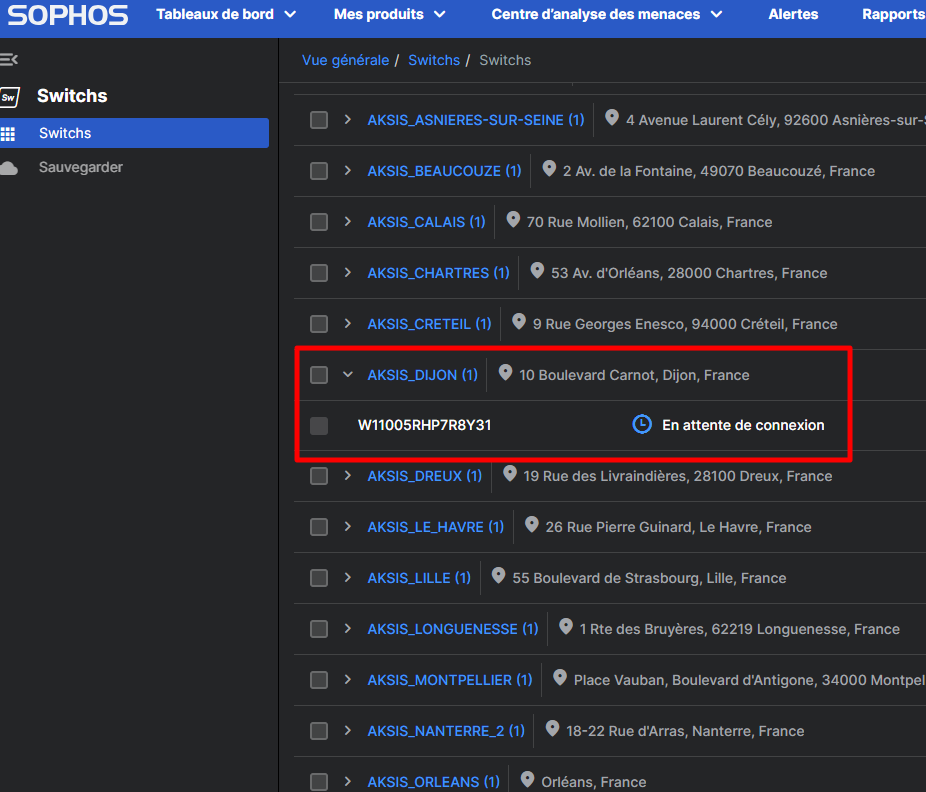Open the Alertes menu item

click(x=793, y=14)
